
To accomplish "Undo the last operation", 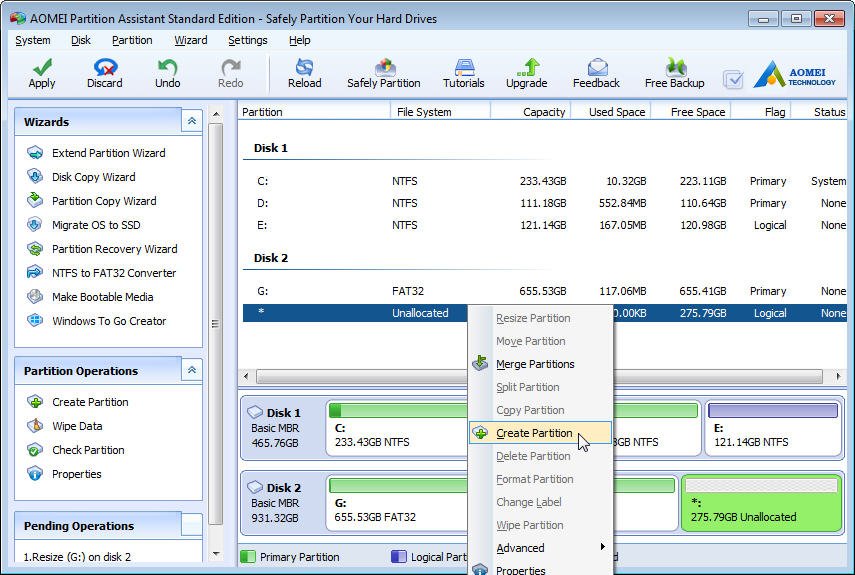I will (167, 73).
